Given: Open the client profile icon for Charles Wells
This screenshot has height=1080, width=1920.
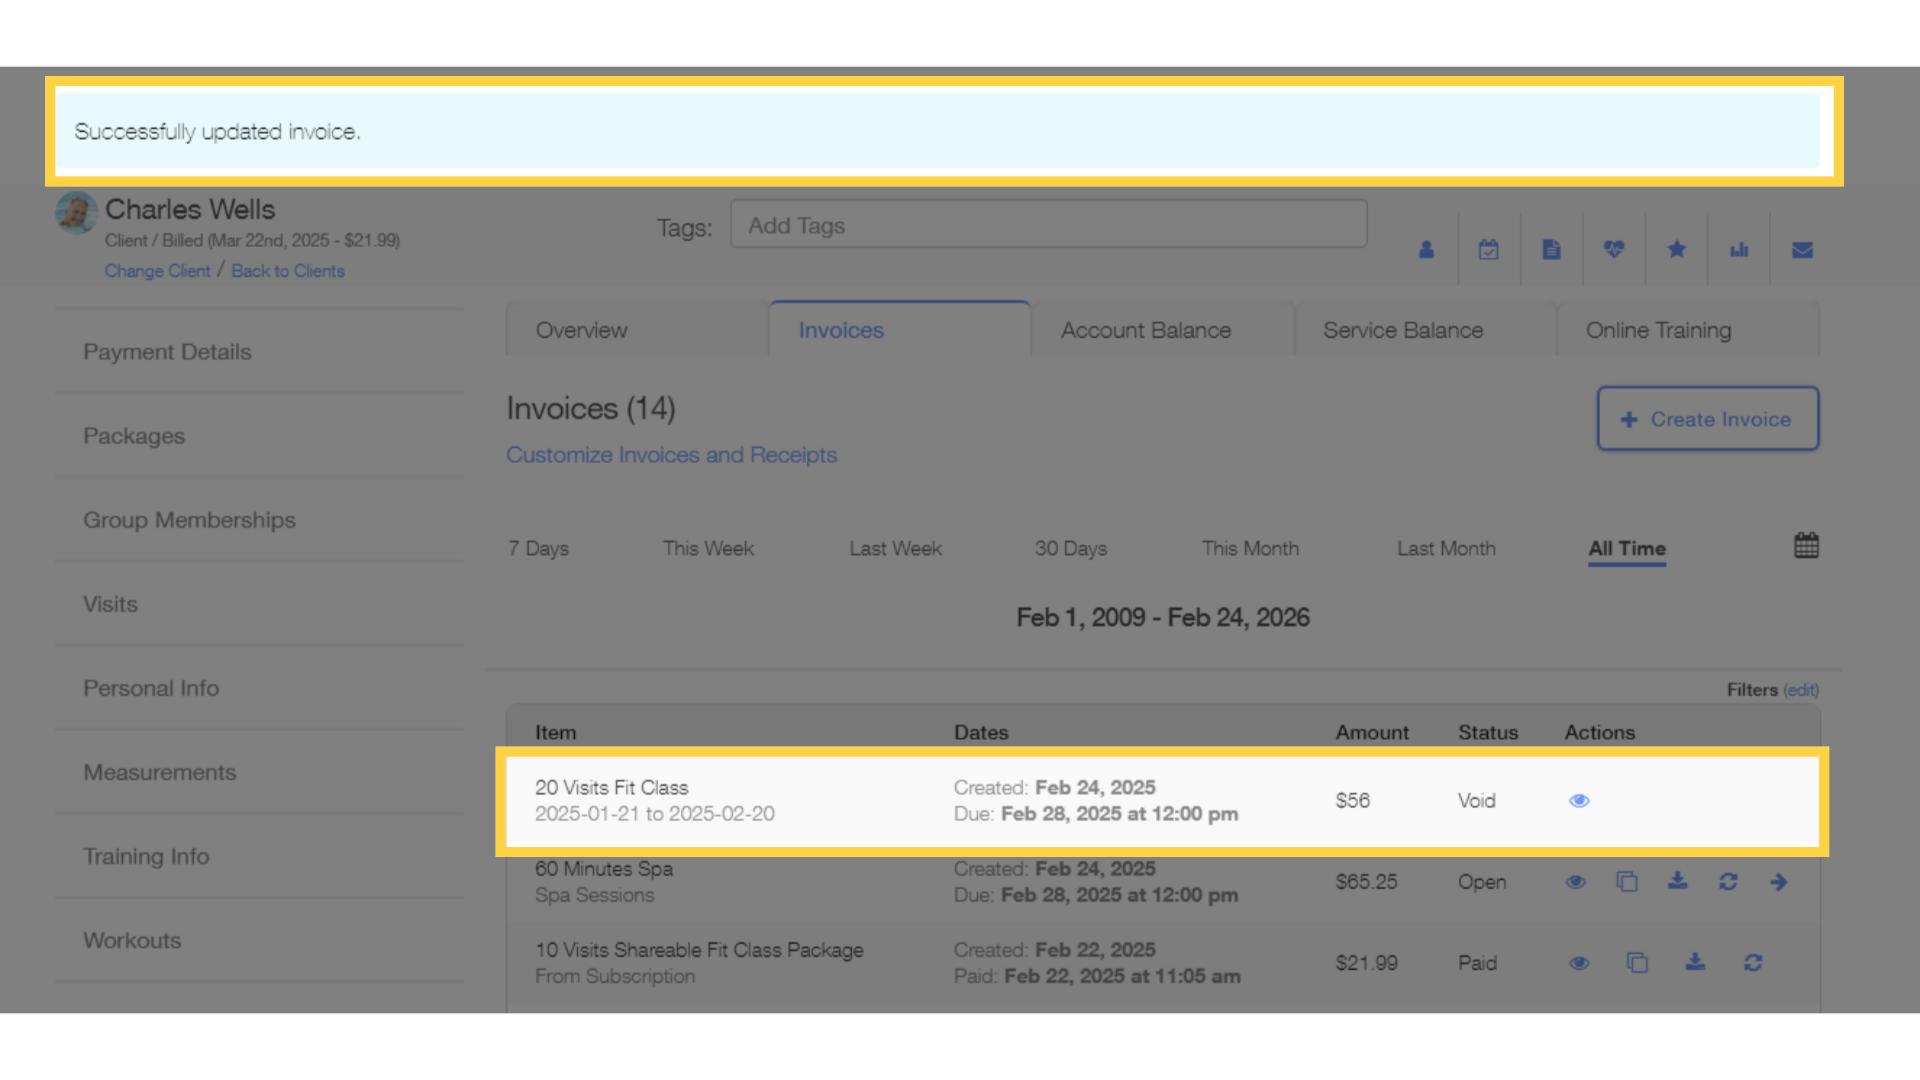Looking at the screenshot, I should click(x=1426, y=250).
